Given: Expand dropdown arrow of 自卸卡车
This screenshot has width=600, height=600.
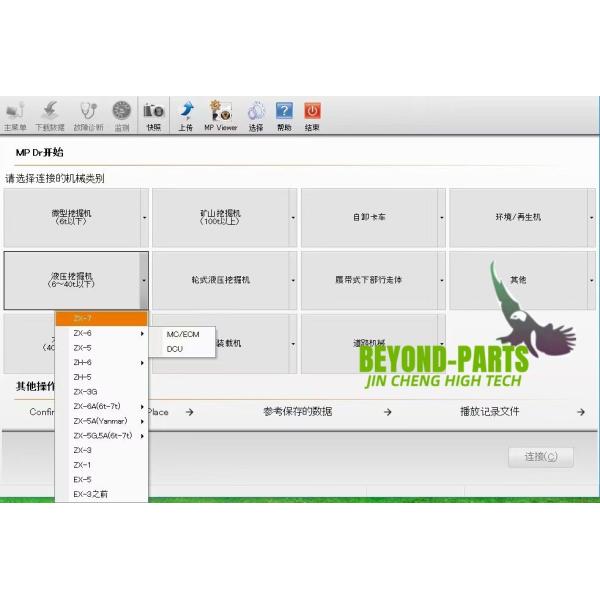Looking at the screenshot, I should [x=442, y=217].
